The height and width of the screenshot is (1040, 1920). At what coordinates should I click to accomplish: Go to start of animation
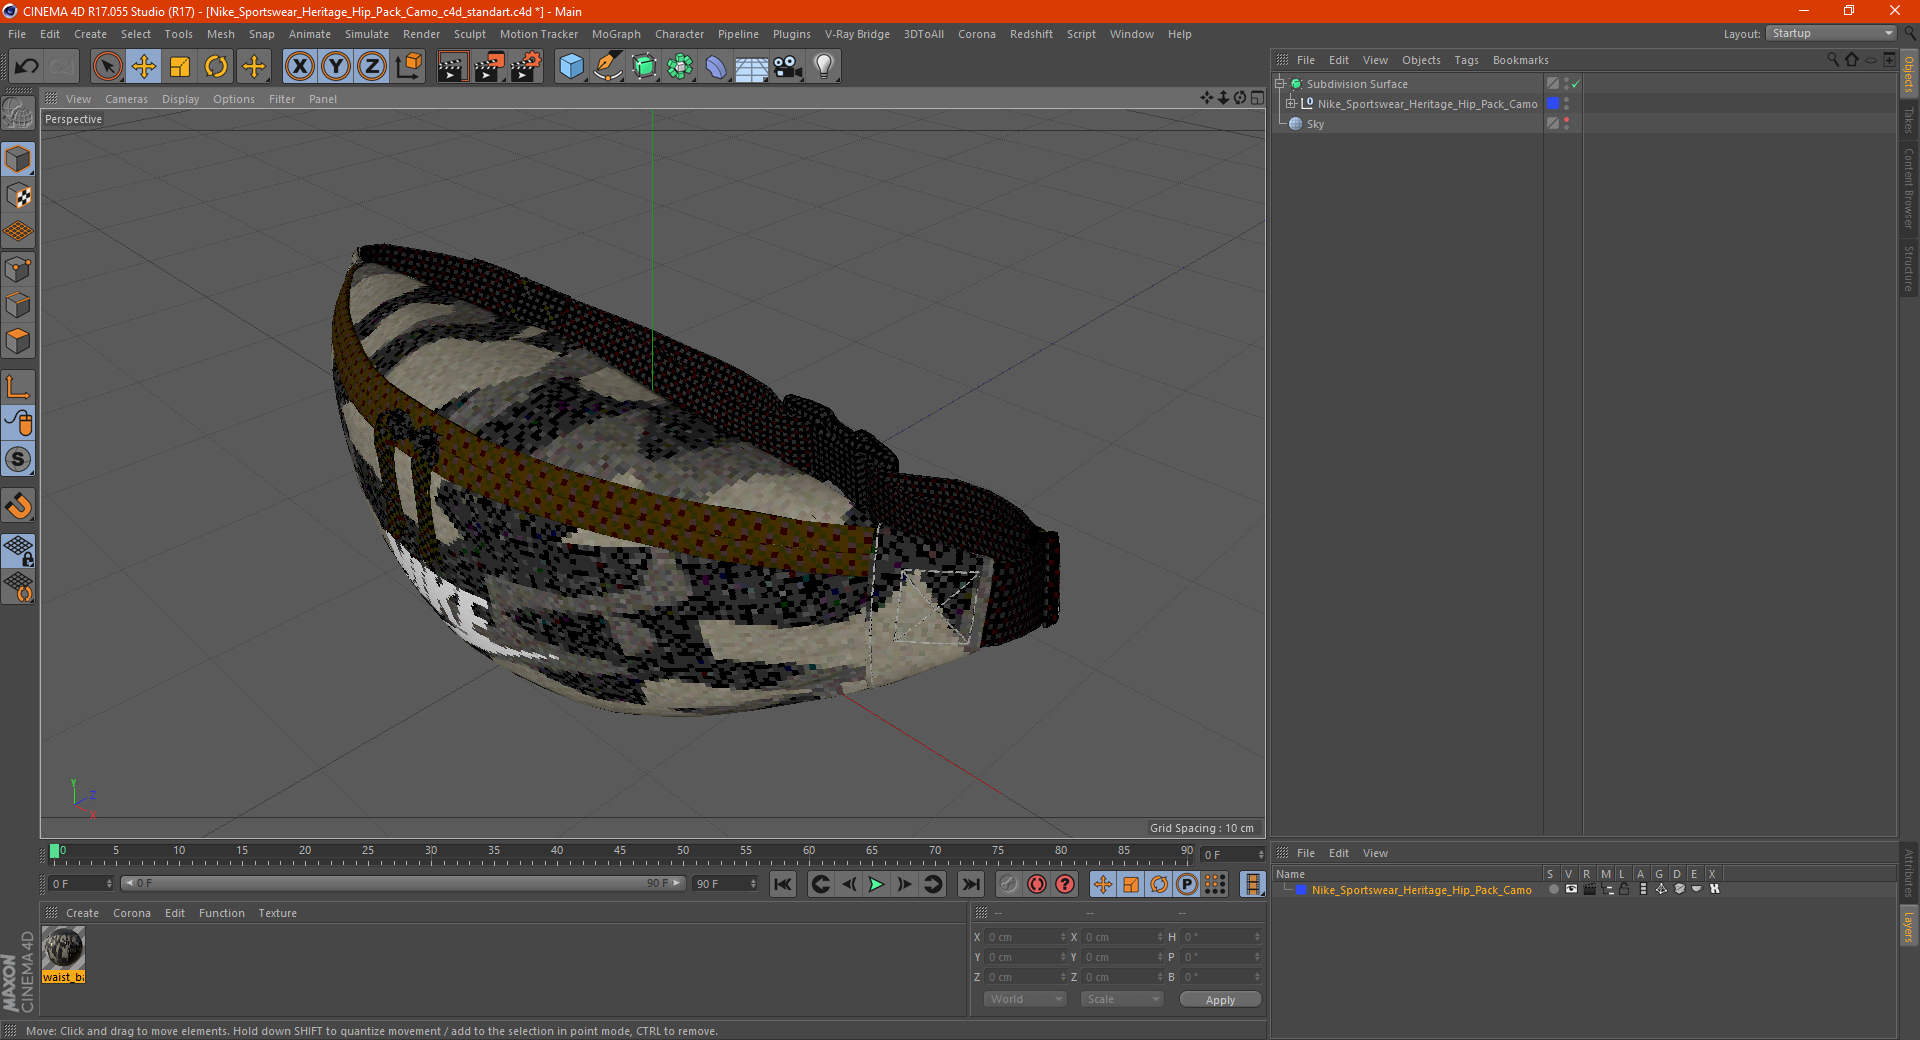point(783,884)
